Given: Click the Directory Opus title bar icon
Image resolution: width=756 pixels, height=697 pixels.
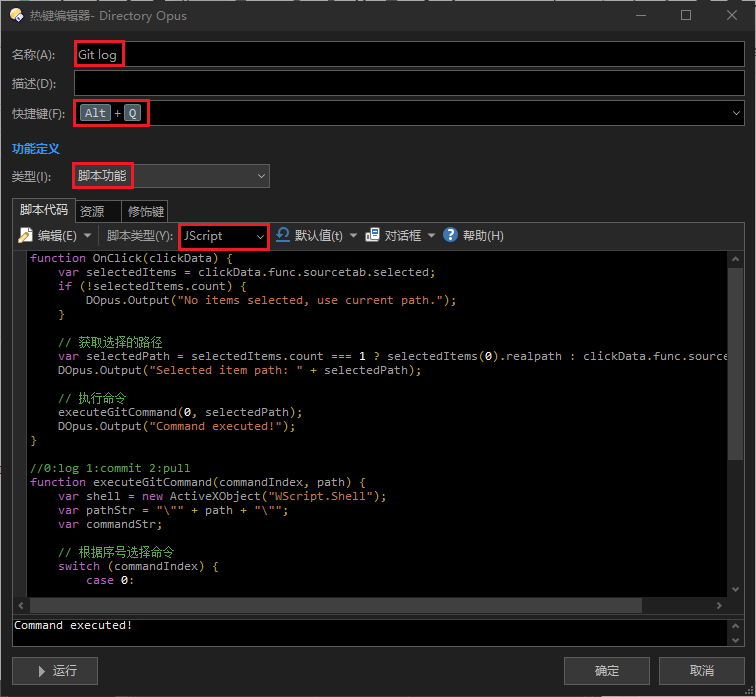Looking at the screenshot, I should pyautogui.click(x=16, y=15).
